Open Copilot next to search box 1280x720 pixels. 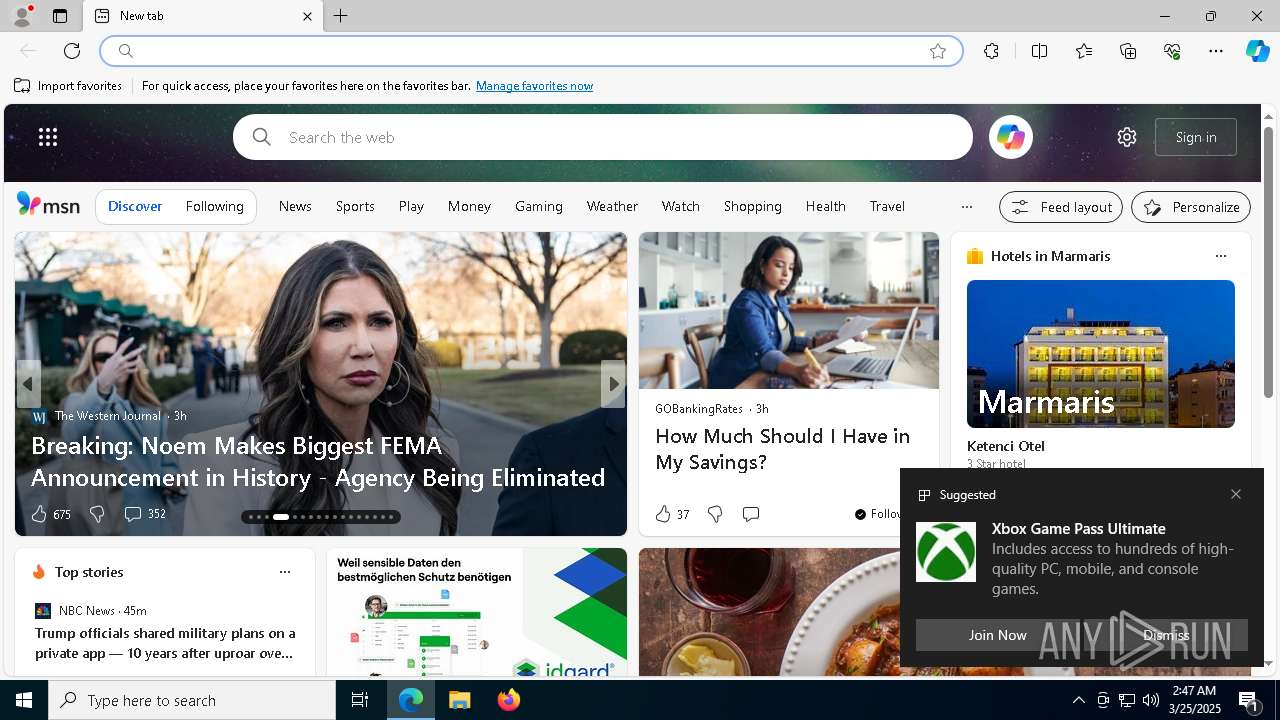click(x=1010, y=137)
